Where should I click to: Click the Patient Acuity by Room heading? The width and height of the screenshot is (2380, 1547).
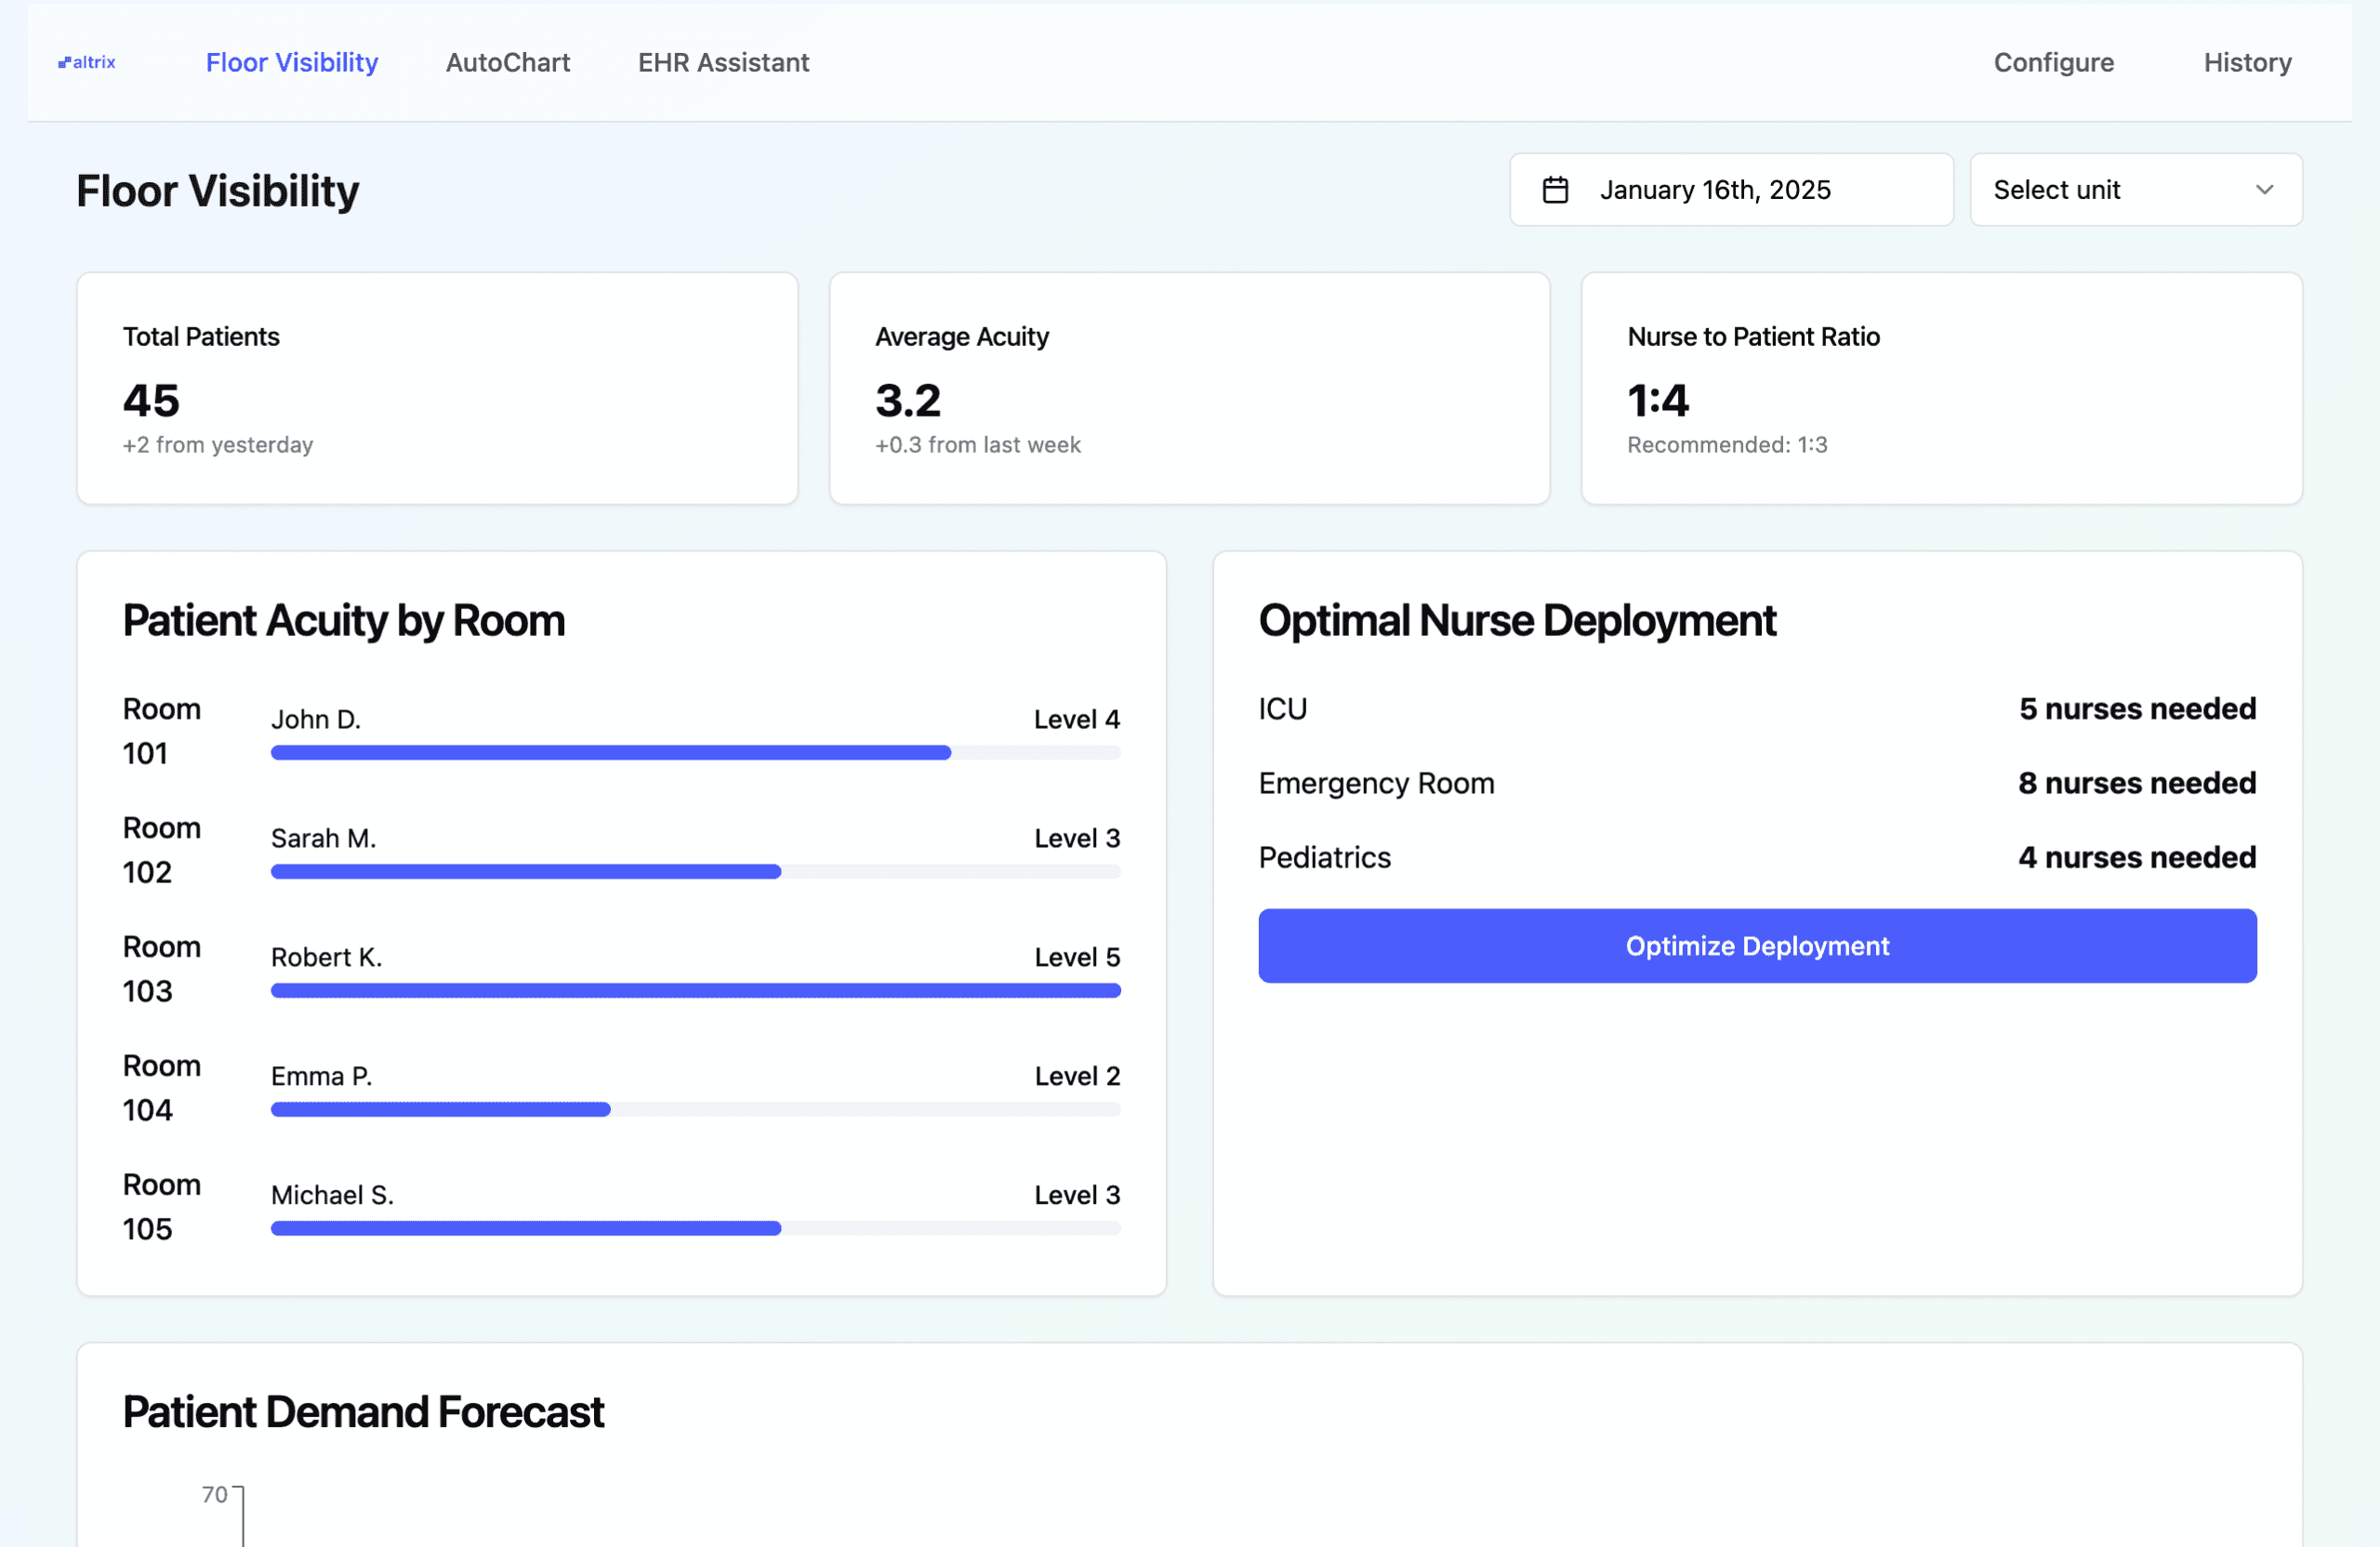(344, 621)
